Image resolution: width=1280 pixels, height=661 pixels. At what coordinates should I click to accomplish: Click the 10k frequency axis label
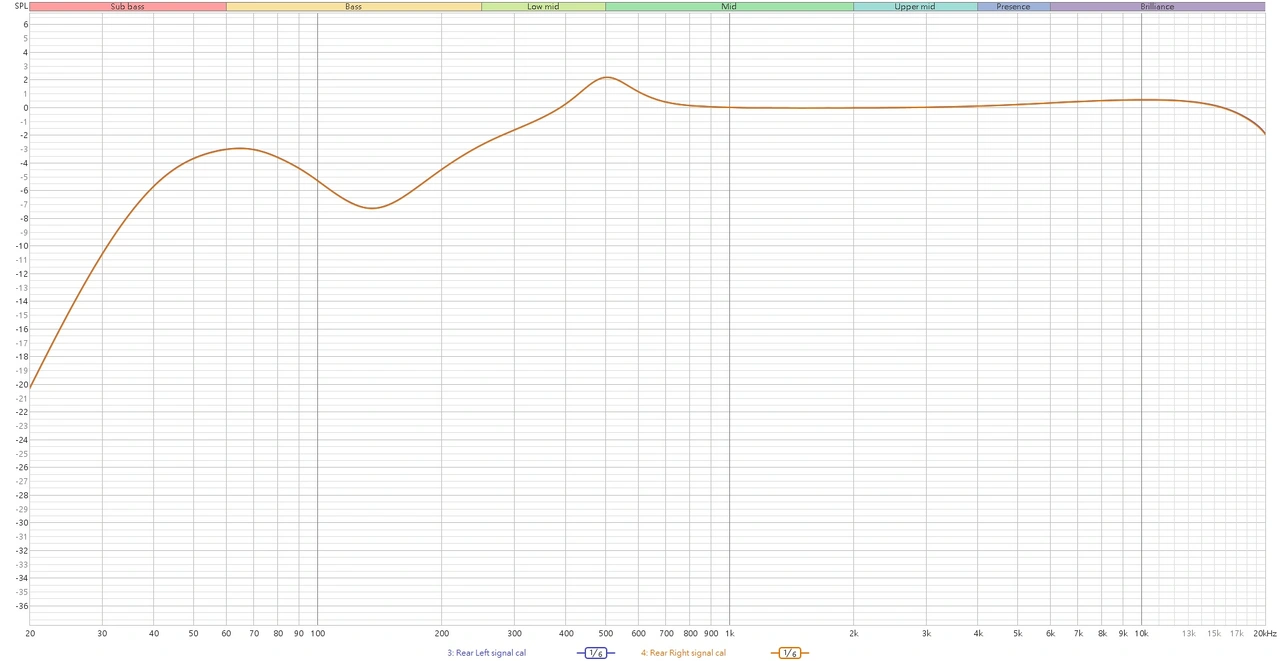[x=1140, y=633]
